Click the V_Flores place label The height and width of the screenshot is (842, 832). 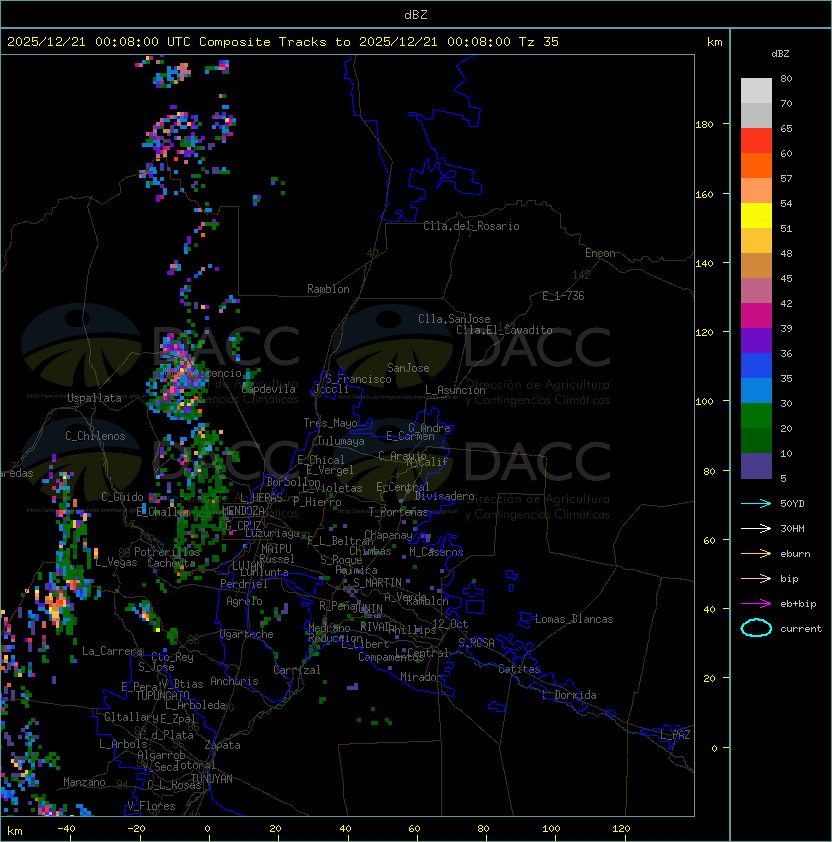point(151,806)
